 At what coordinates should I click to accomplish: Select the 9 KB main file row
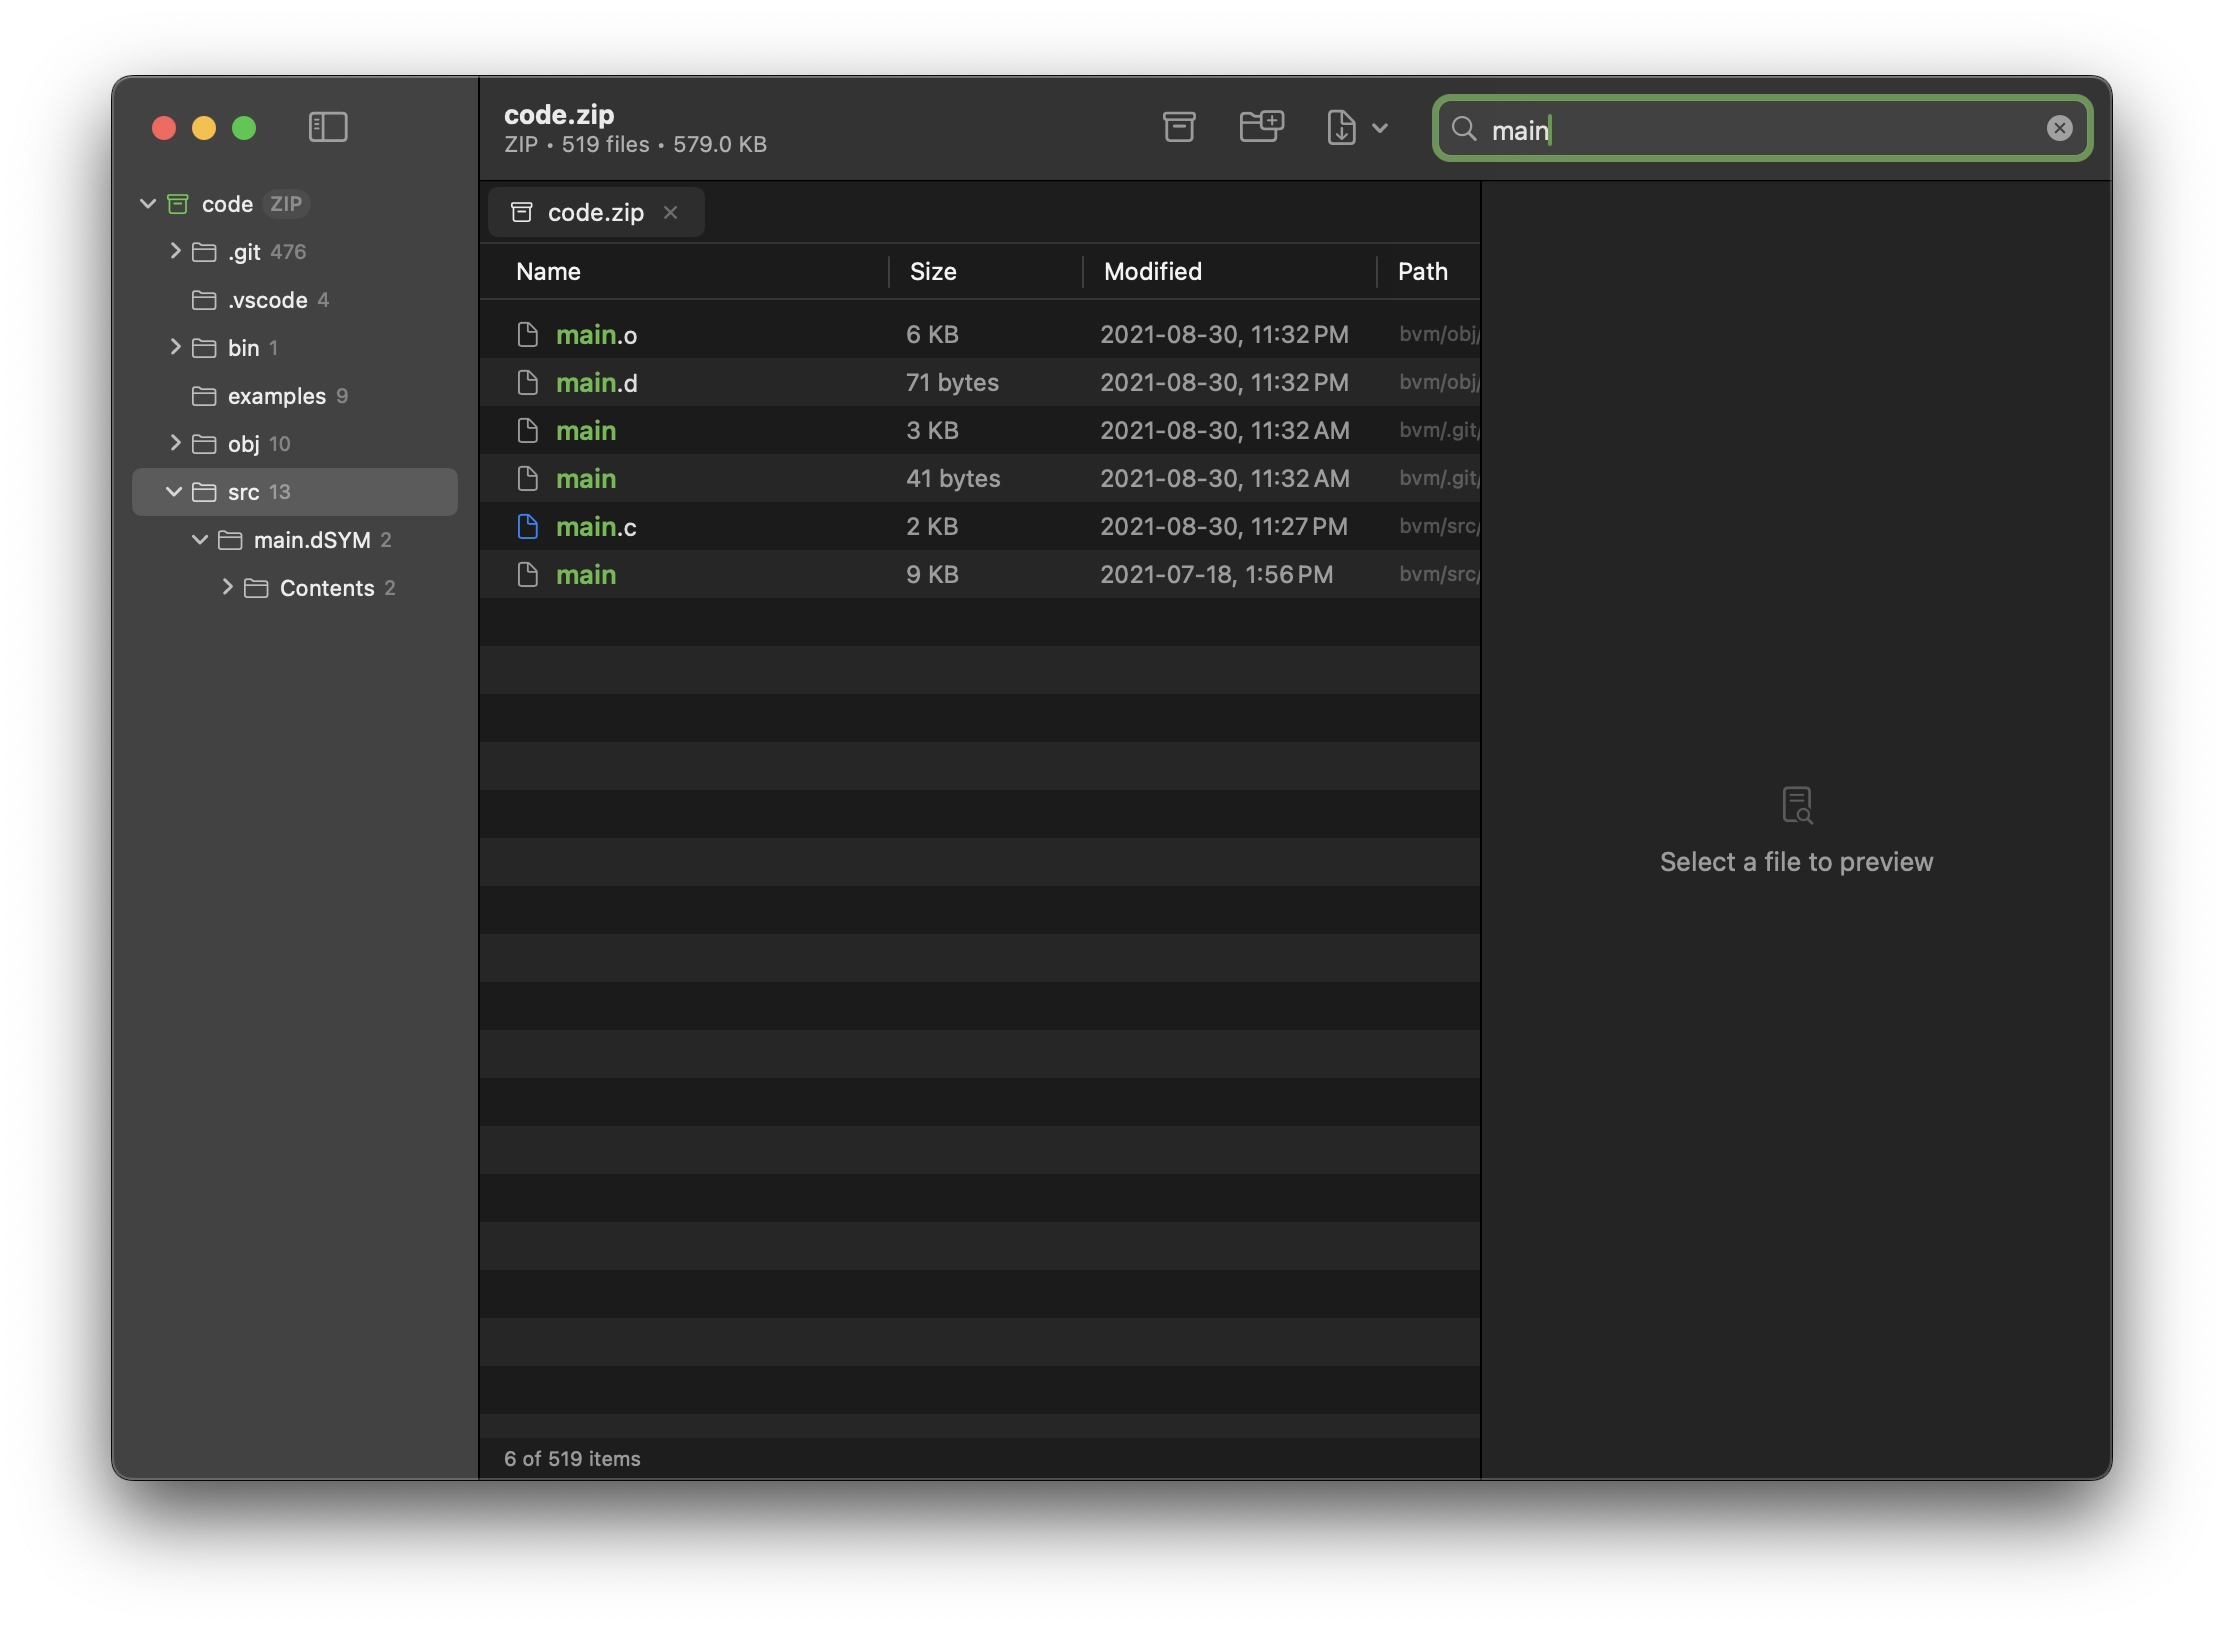click(x=980, y=574)
